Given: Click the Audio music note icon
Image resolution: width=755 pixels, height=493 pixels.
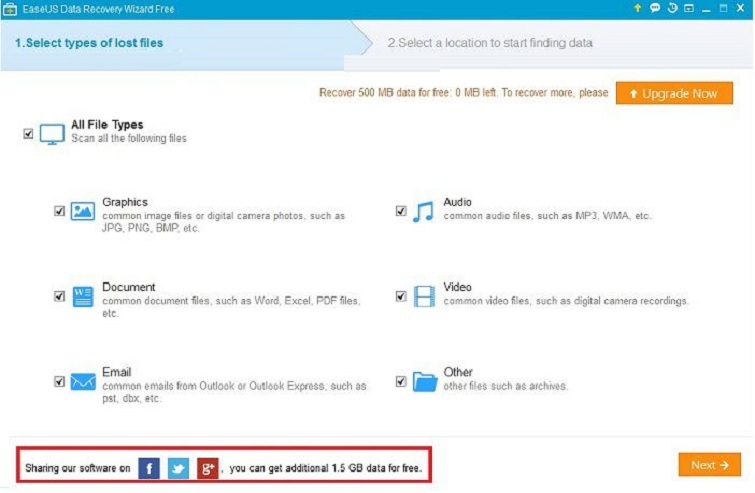Looking at the screenshot, I should [424, 211].
